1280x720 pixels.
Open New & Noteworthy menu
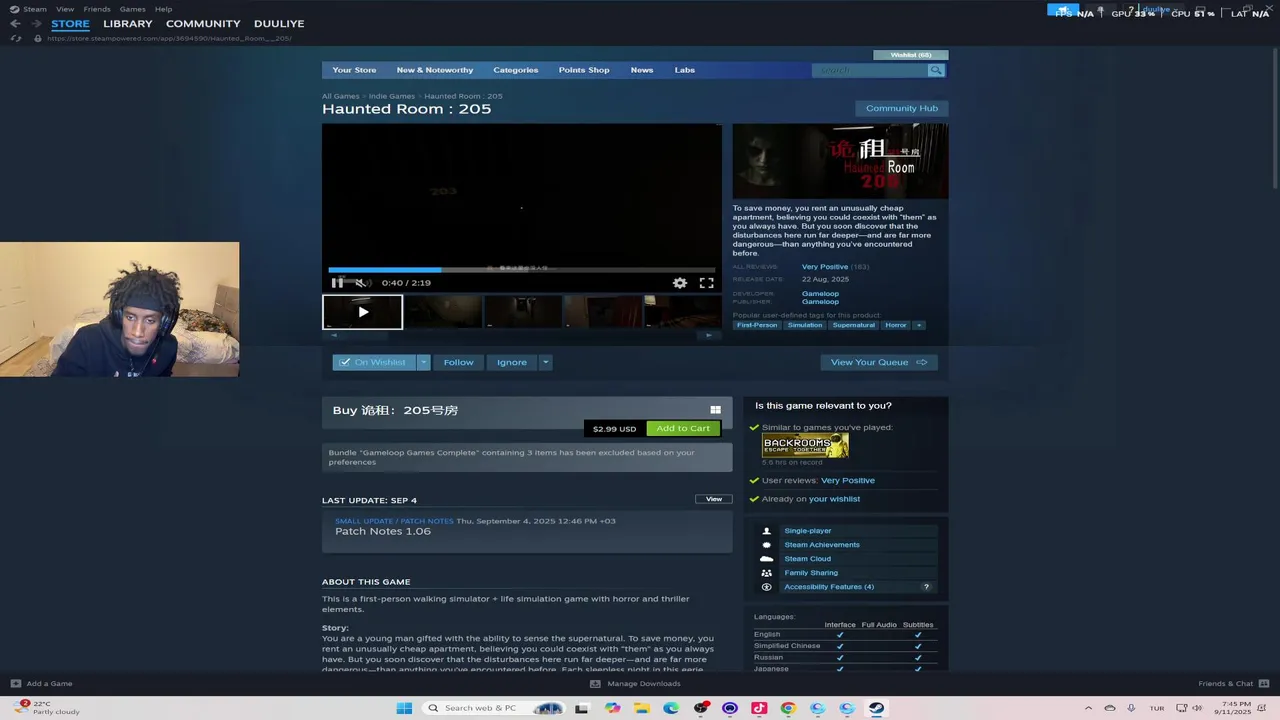point(435,70)
